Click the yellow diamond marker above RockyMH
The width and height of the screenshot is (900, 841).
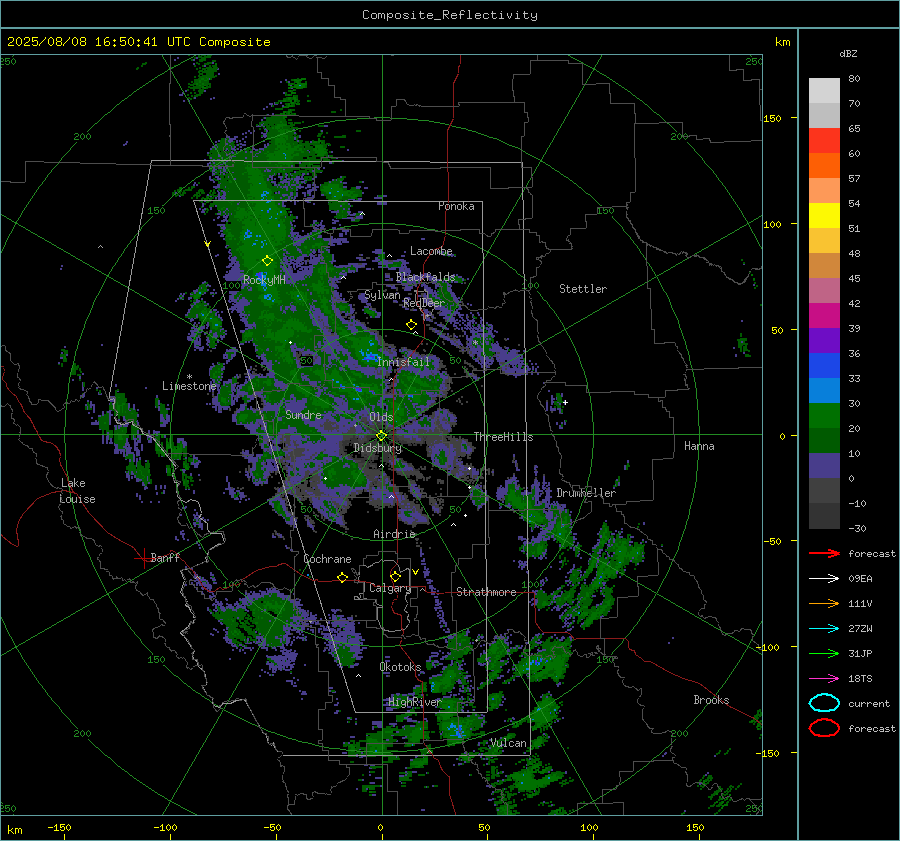(267, 261)
